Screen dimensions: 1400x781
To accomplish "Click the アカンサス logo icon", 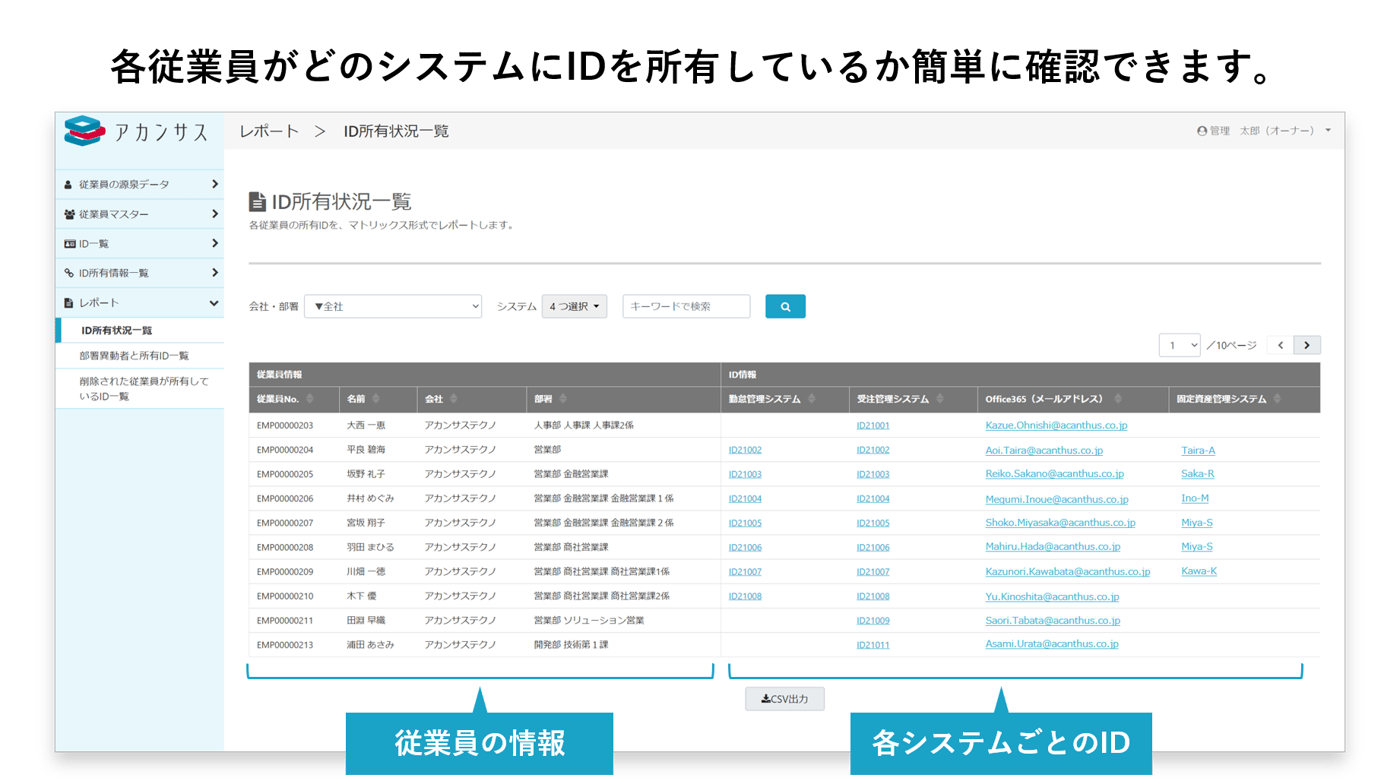I will [84, 131].
